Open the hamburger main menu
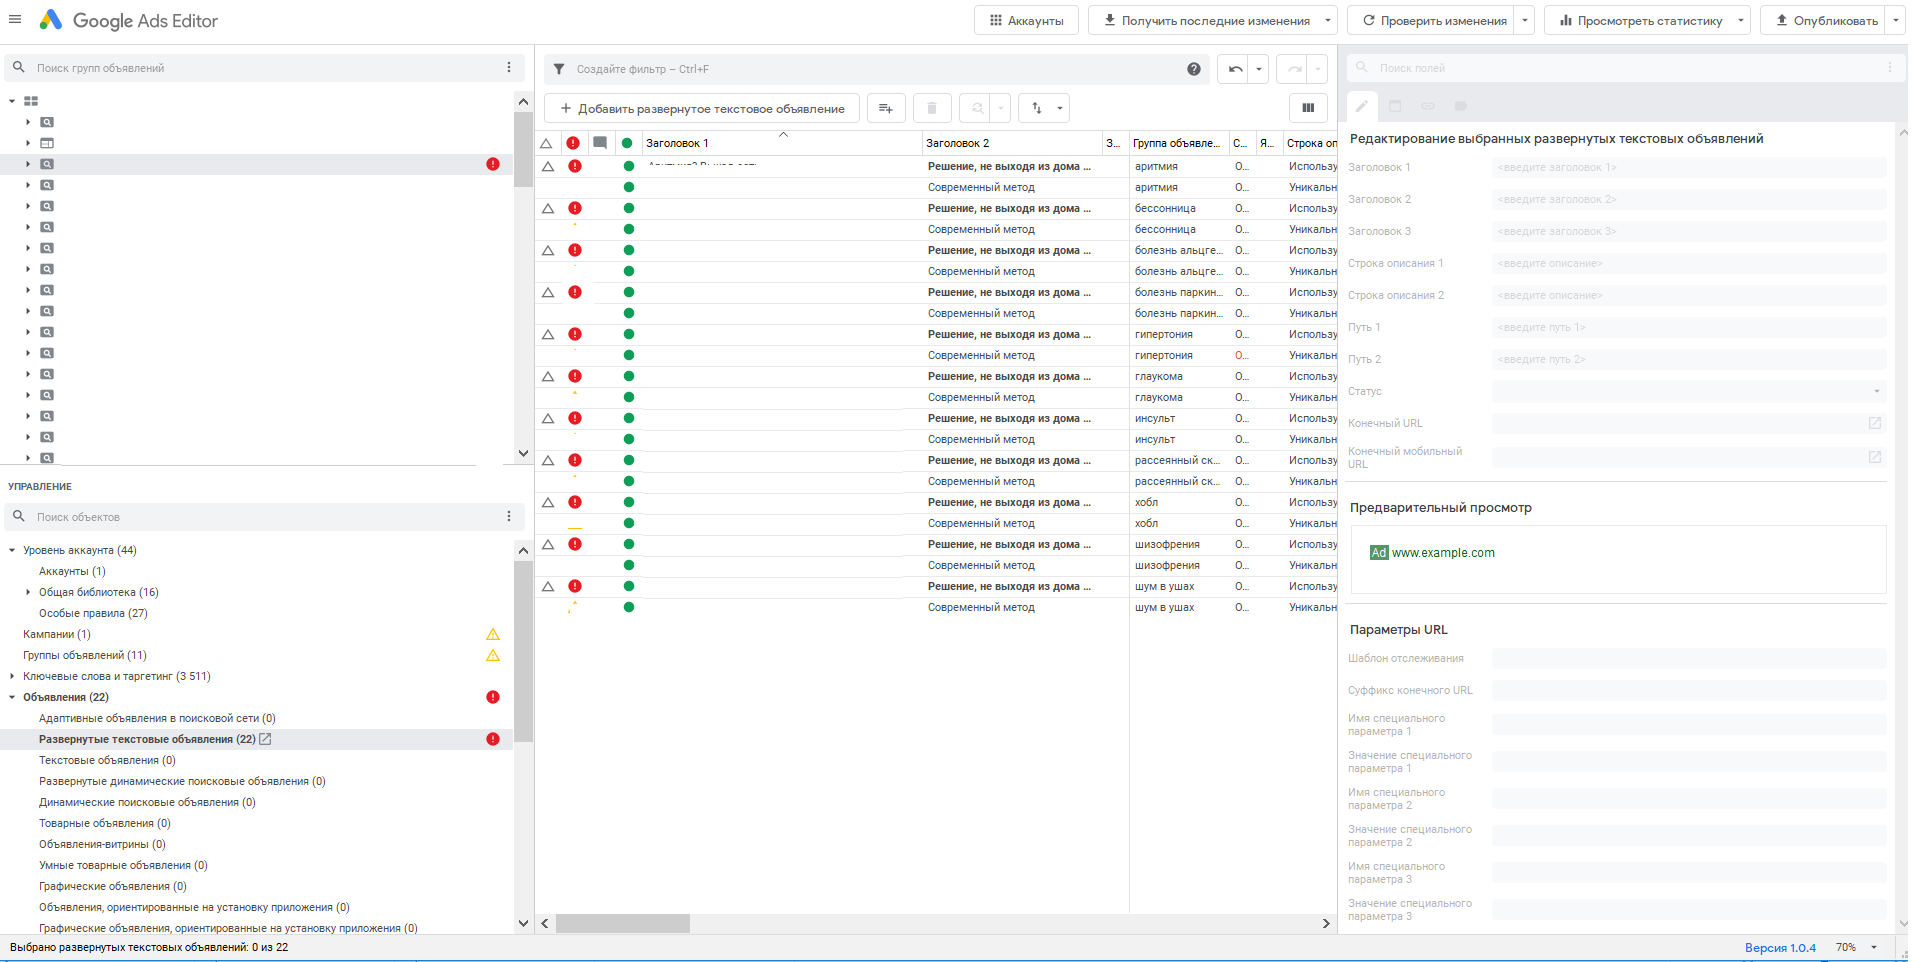The image size is (1916, 962). [x=15, y=20]
